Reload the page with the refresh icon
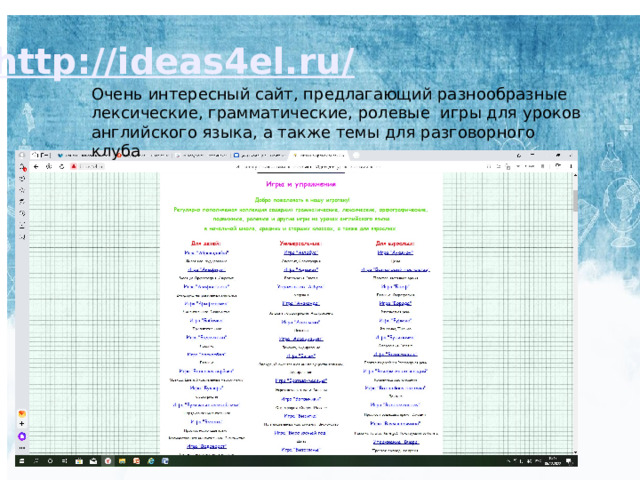 [x=62, y=167]
